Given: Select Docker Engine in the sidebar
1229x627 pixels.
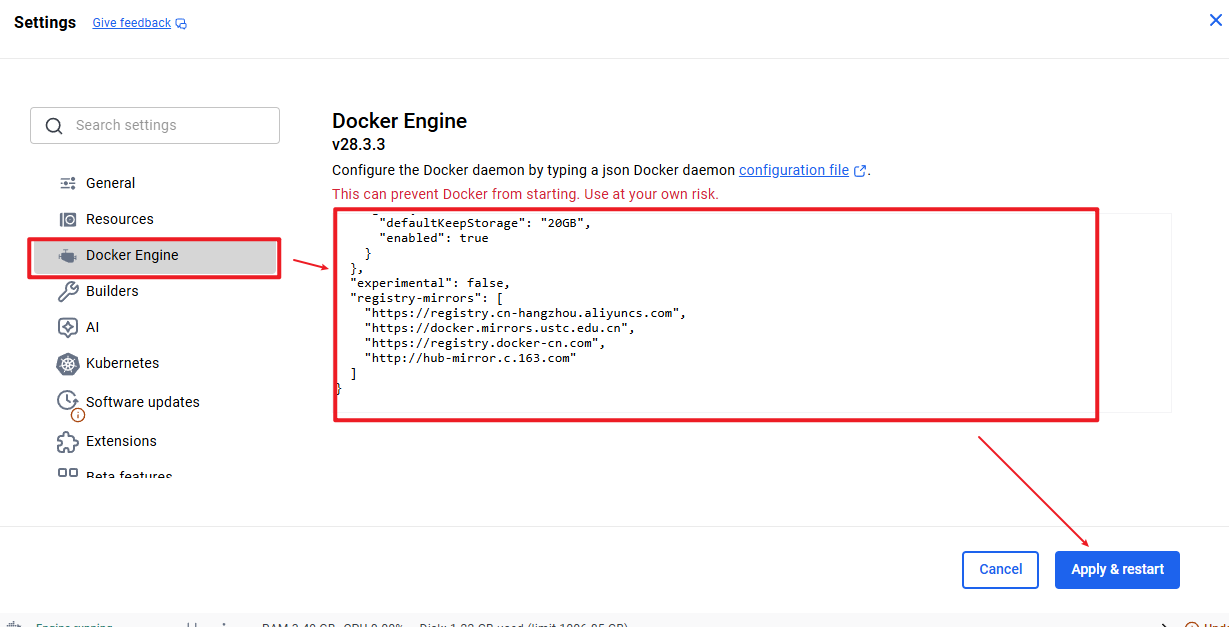Looking at the screenshot, I should (x=155, y=255).
